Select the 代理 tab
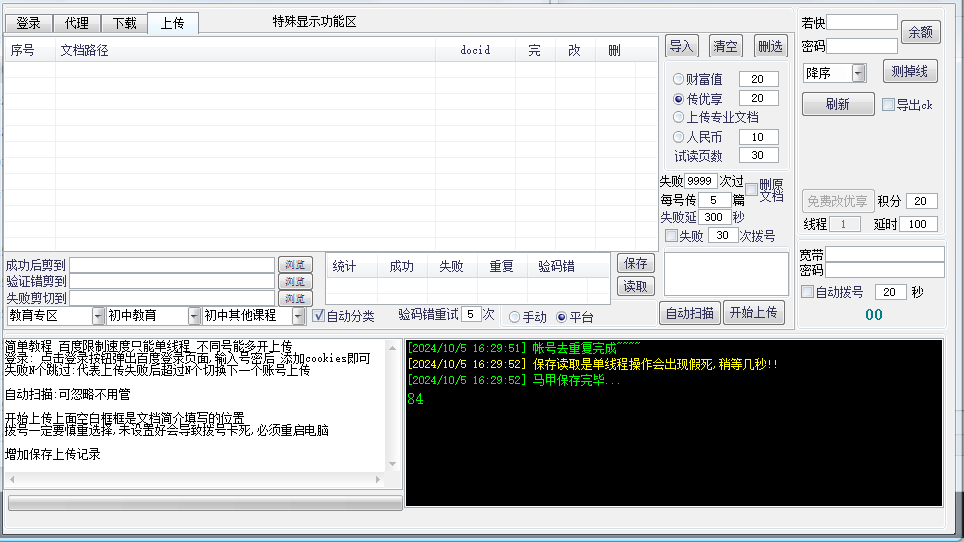Screen dimensions: 964x542 point(76,23)
